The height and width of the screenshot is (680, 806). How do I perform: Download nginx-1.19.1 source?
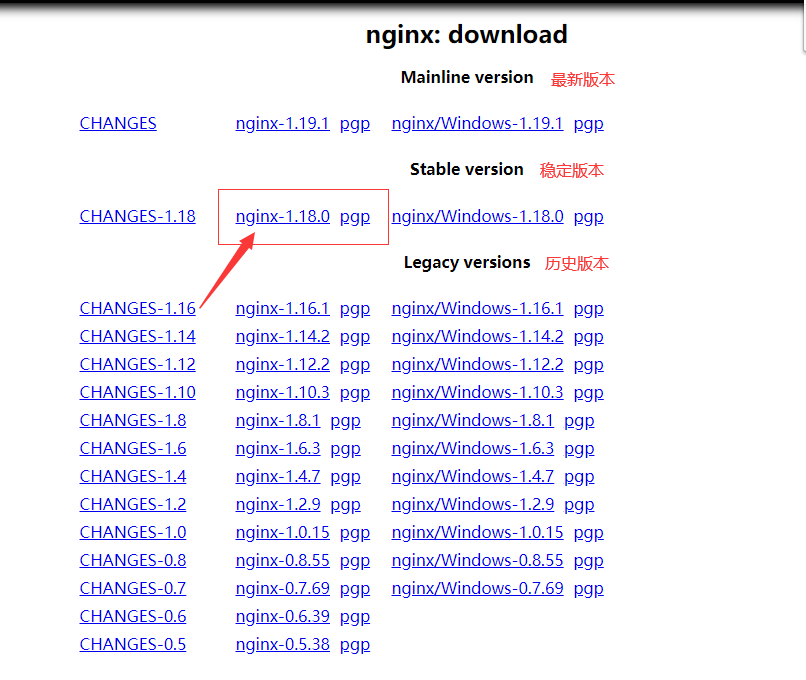click(x=282, y=123)
